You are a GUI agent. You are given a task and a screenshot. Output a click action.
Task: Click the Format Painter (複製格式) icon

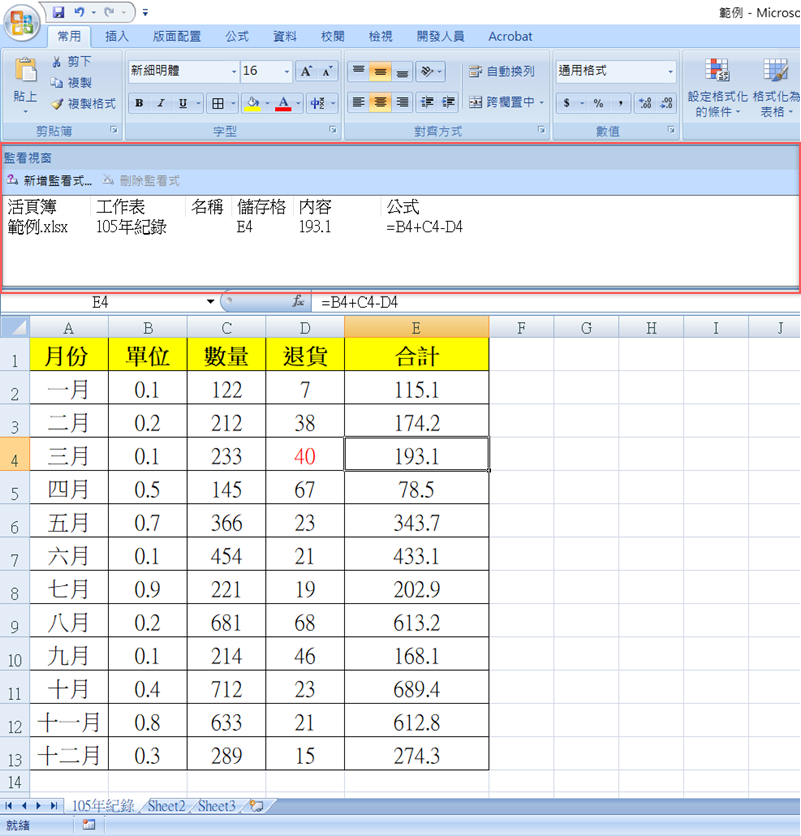pos(58,103)
